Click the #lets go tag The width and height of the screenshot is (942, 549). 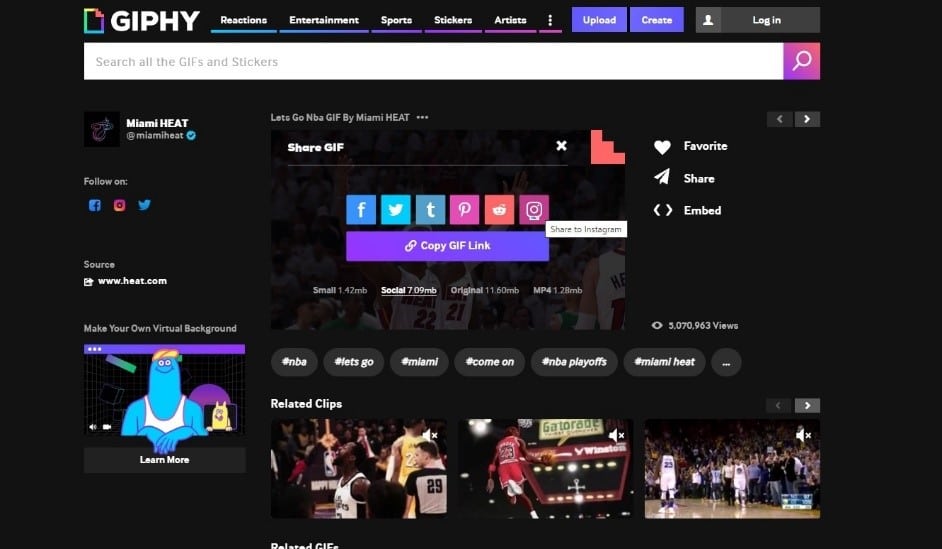[354, 362]
